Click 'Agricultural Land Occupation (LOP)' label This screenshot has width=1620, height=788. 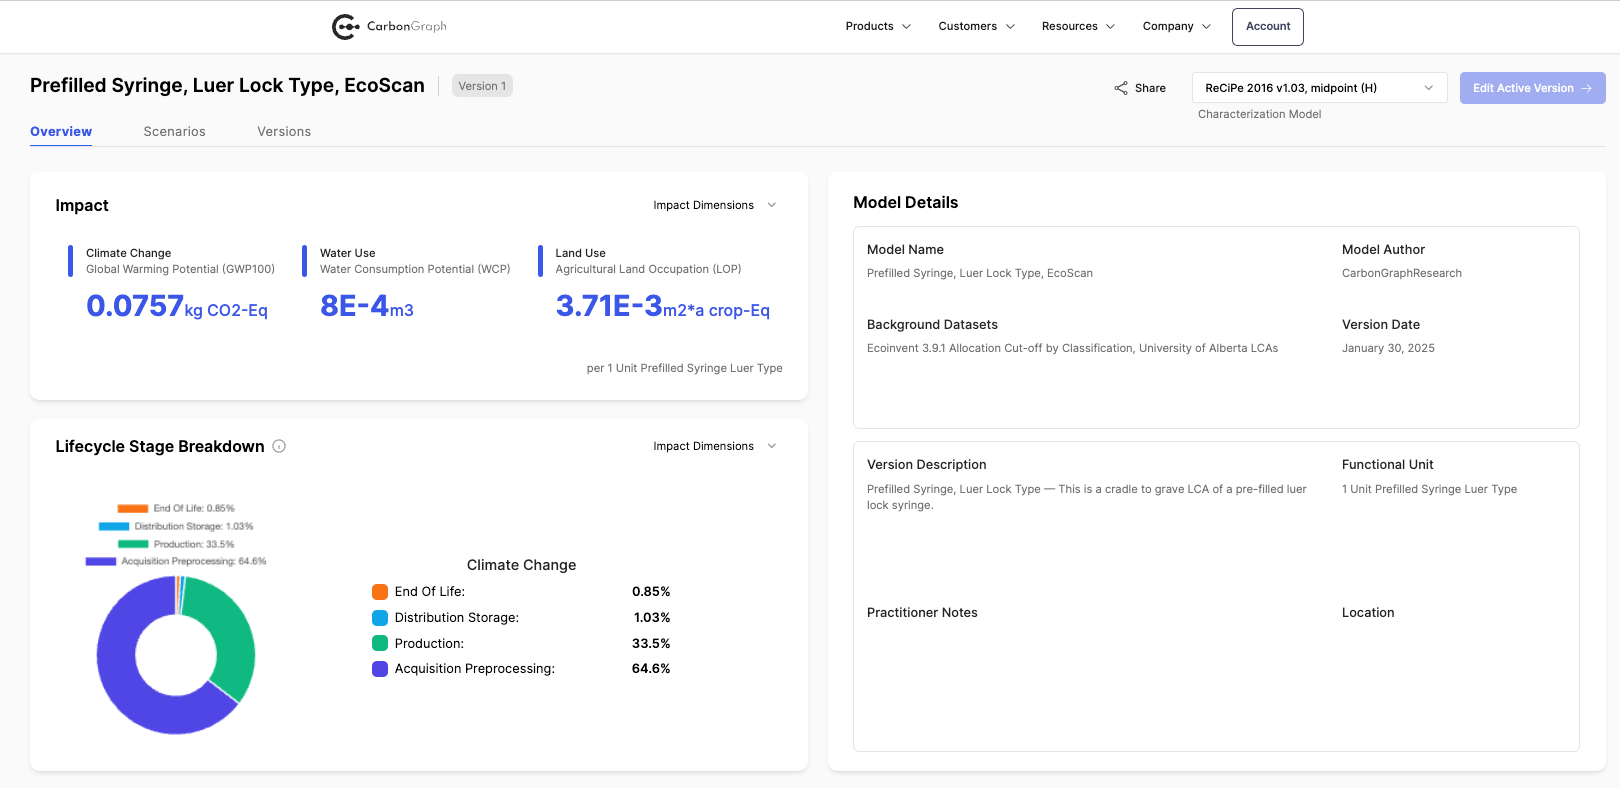tap(648, 269)
